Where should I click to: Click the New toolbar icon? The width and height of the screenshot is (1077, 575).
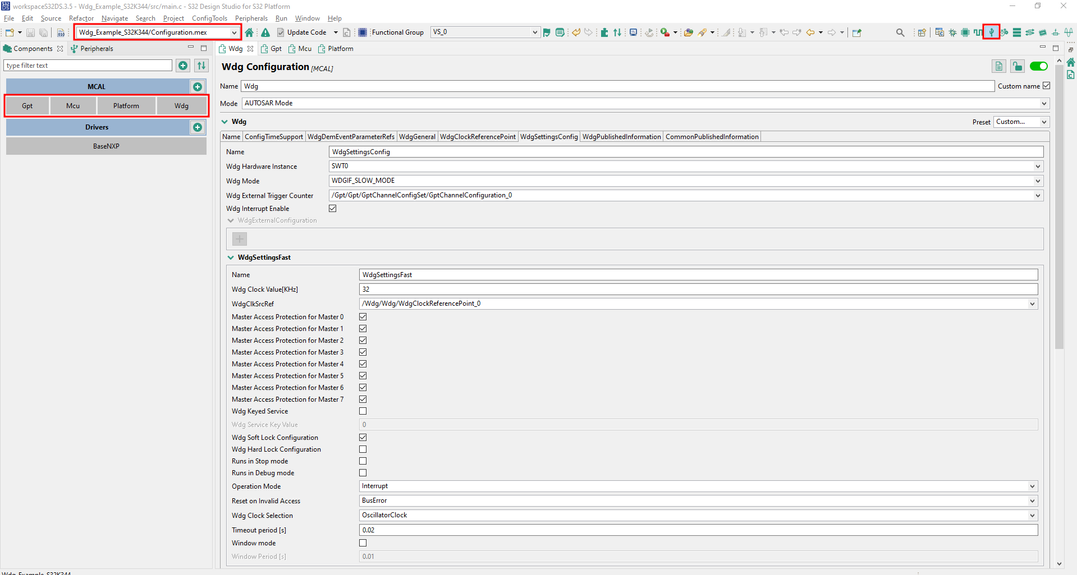[10, 32]
